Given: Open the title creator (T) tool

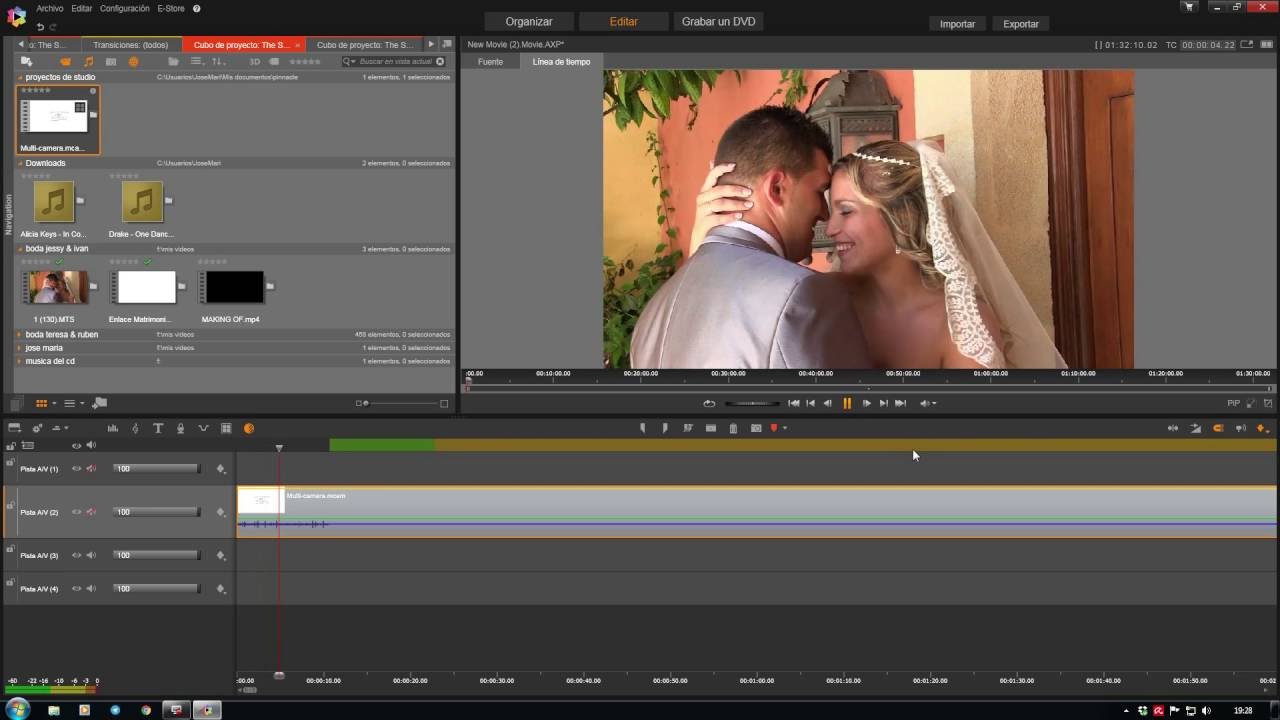Looking at the screenshot, I should [x=158, y=428].
